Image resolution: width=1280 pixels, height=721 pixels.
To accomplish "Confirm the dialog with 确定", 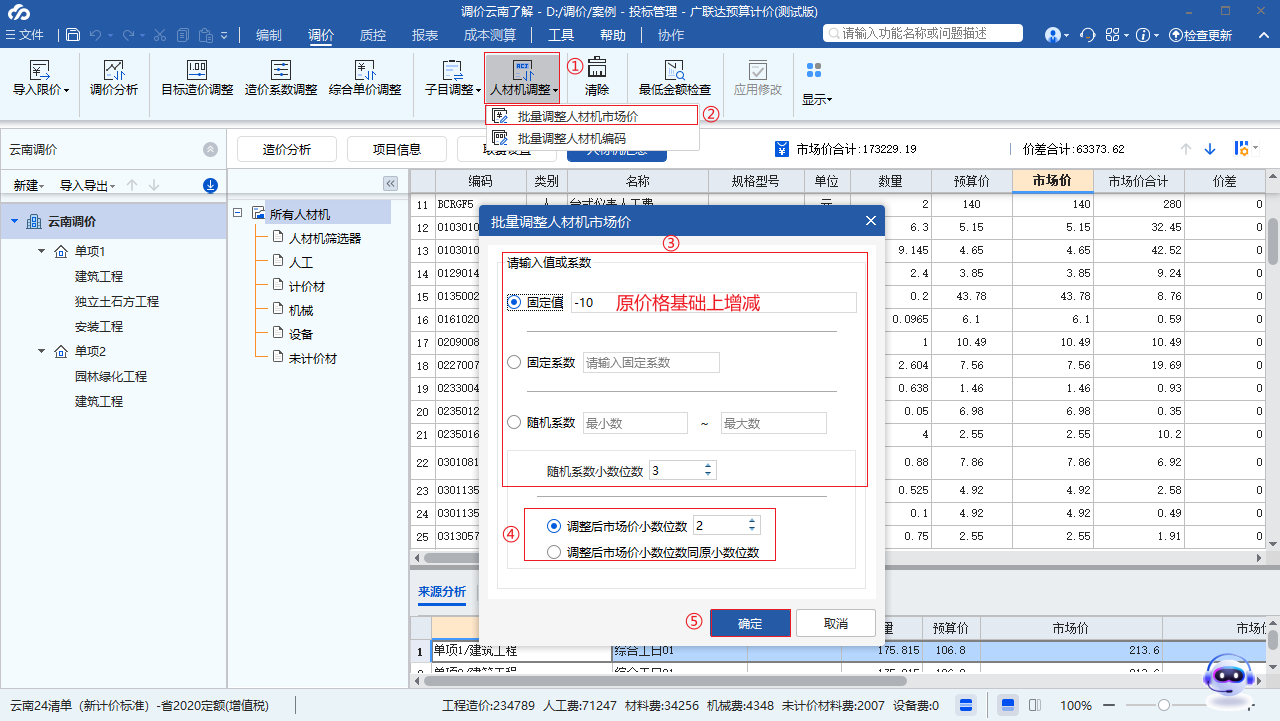I will point(750,622).
